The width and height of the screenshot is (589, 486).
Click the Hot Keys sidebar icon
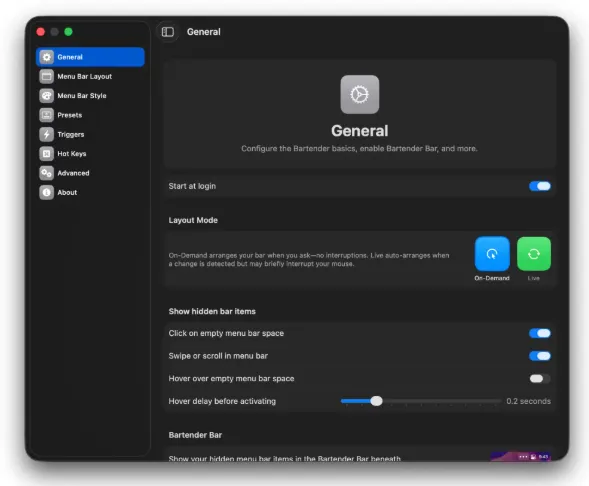[x=47, y=154]
